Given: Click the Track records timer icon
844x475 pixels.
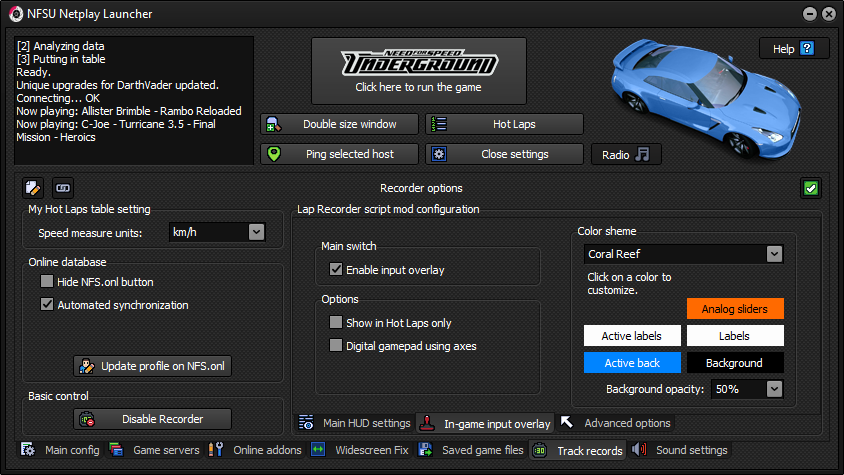Looking at the screenshot, I should coord(540,450).
